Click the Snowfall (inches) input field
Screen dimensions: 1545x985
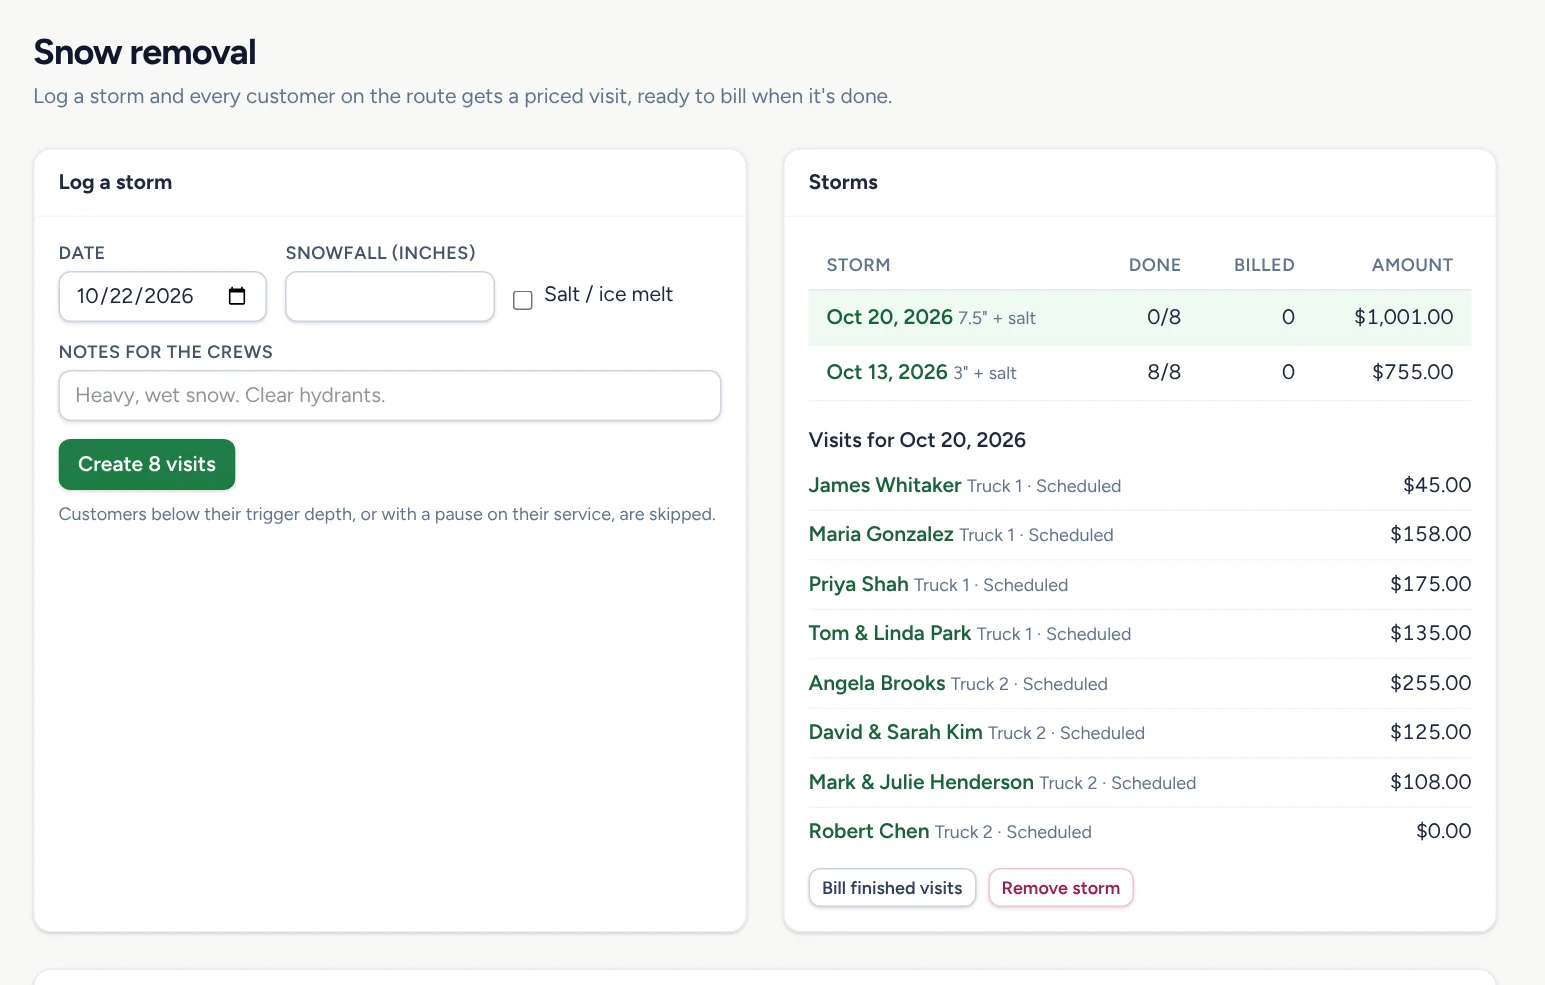[x=390, y=297]
